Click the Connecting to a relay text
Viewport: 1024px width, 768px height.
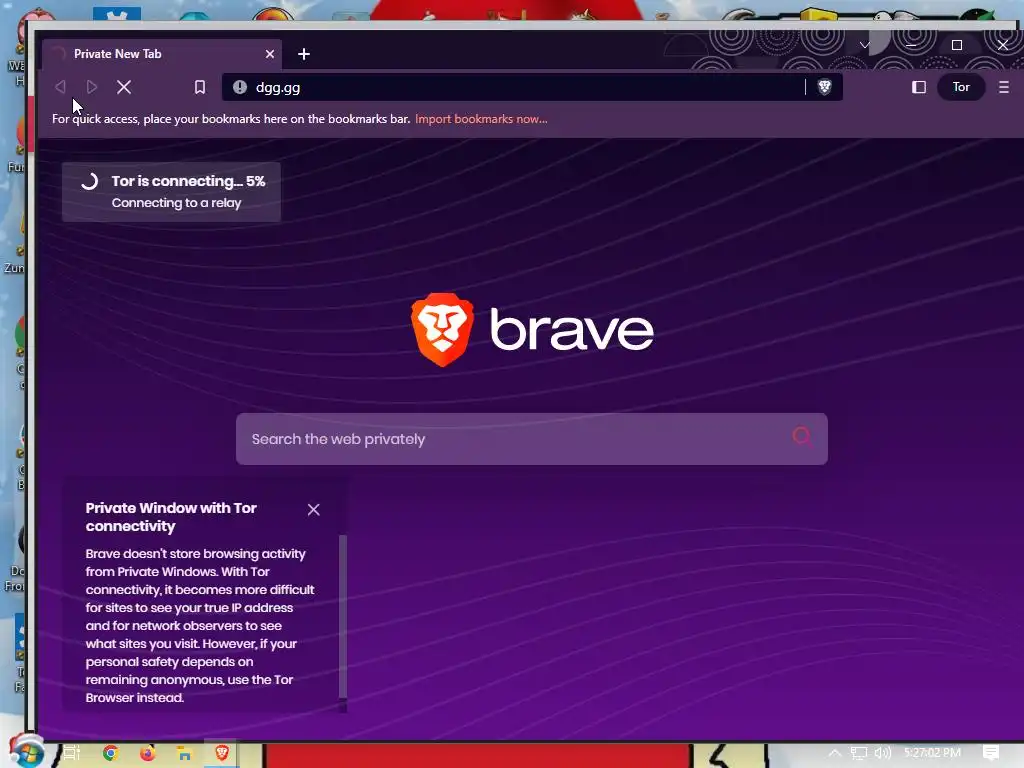(x=176, y=202)
